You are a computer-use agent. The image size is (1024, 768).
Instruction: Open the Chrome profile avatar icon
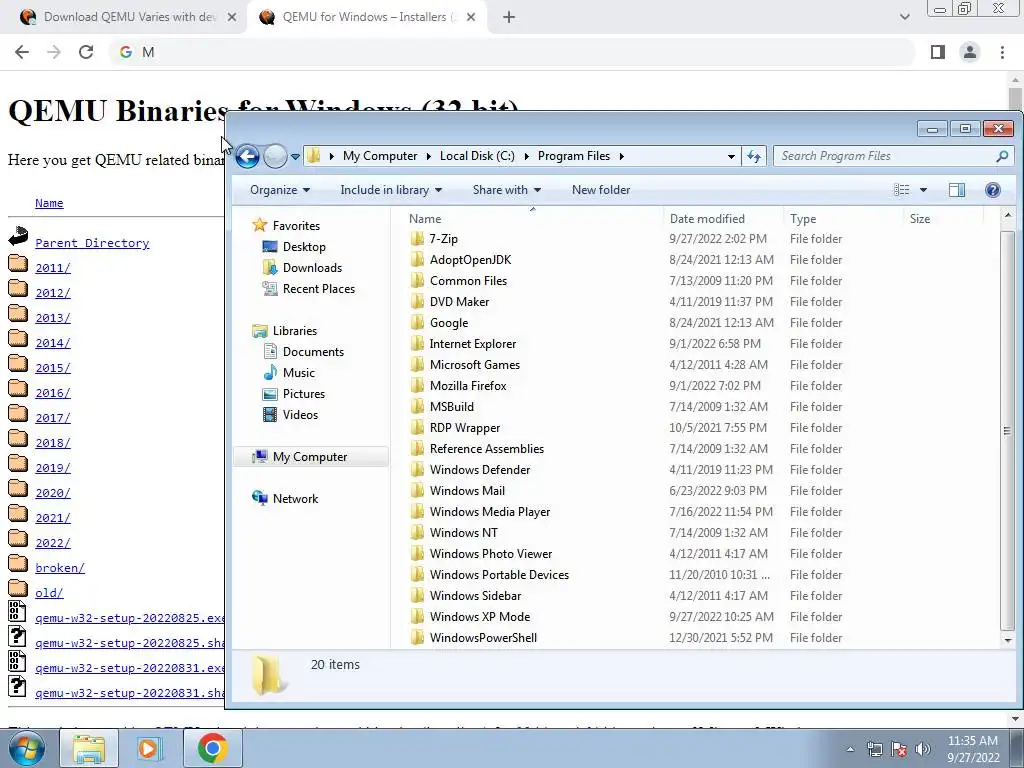pyautogui.click(x=970, y=52)
